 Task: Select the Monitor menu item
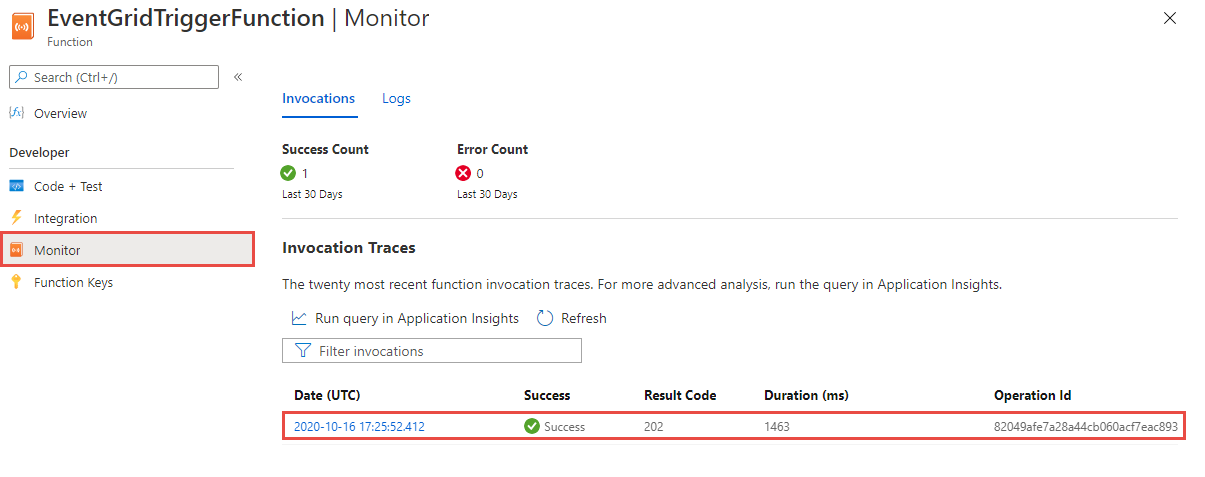pos(57,250)
